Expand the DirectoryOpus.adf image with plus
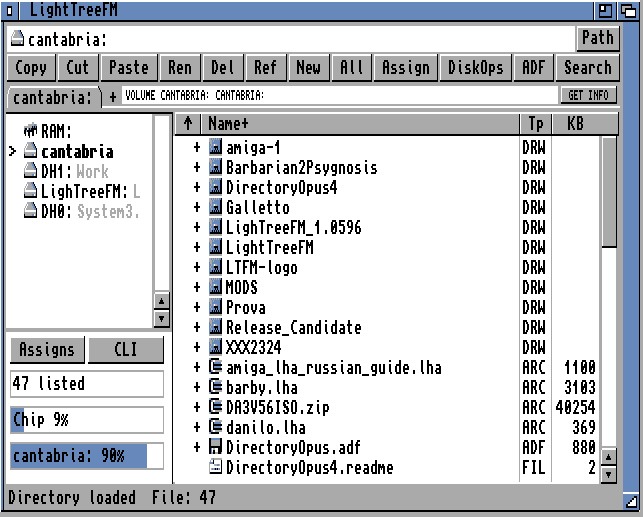Image resolution: width=643 pixels, height=517 pixels. tap(197, 447)
